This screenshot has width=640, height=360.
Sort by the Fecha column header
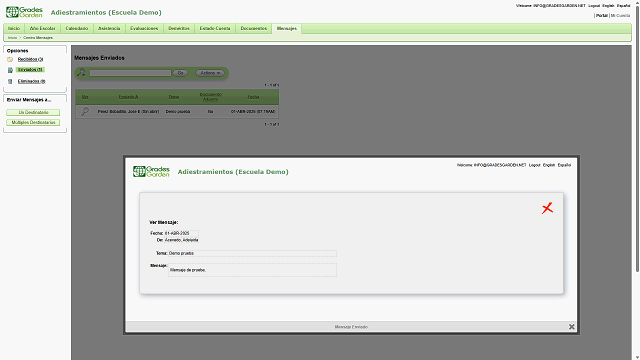[x=253, y=97]
